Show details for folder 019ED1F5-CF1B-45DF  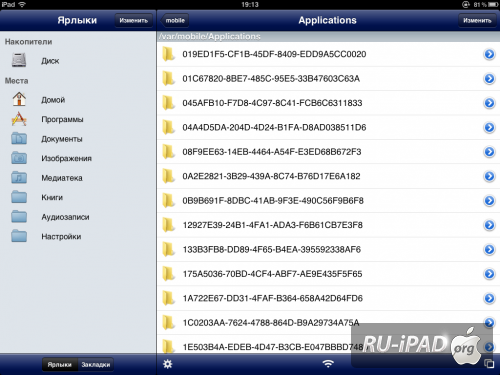pos(489,54)
